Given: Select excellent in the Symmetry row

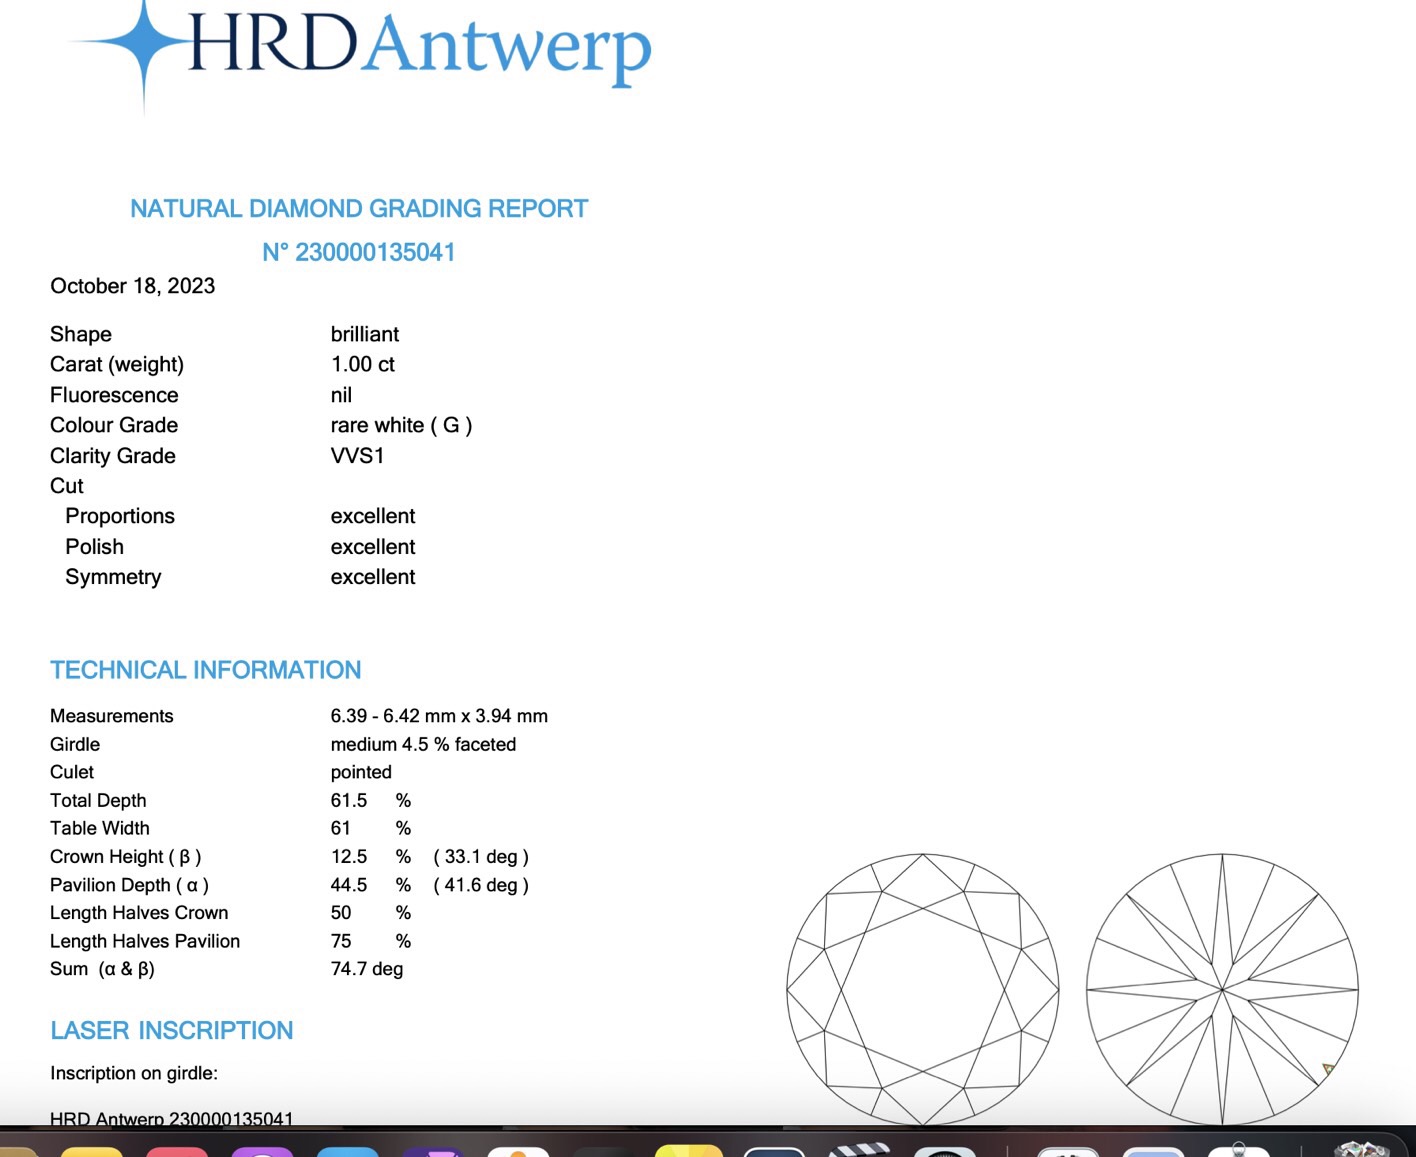Looking at the screenshot, I should coord(373,577).
